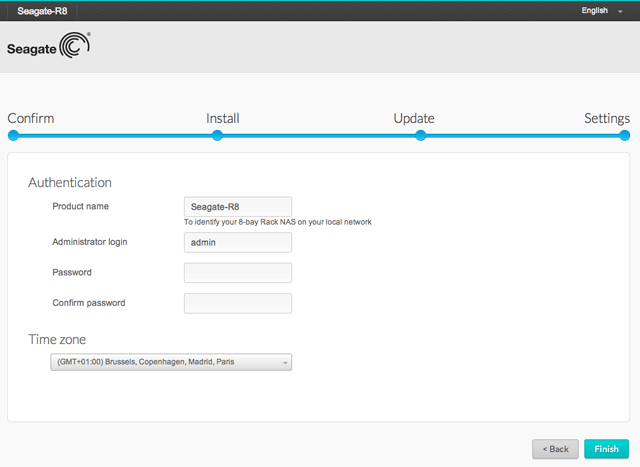Select the Update step dot

pyautogui.click(x=420, y=136)
